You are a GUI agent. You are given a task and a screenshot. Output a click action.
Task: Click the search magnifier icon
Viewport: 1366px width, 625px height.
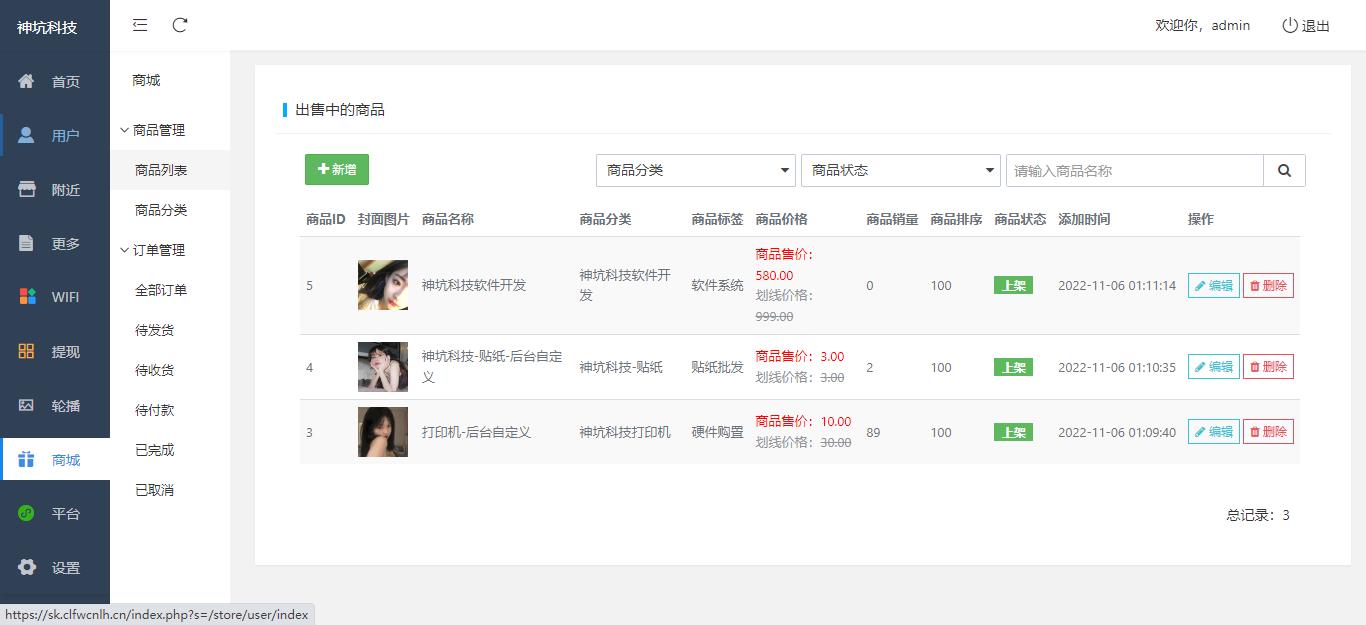coord(1284,170)
